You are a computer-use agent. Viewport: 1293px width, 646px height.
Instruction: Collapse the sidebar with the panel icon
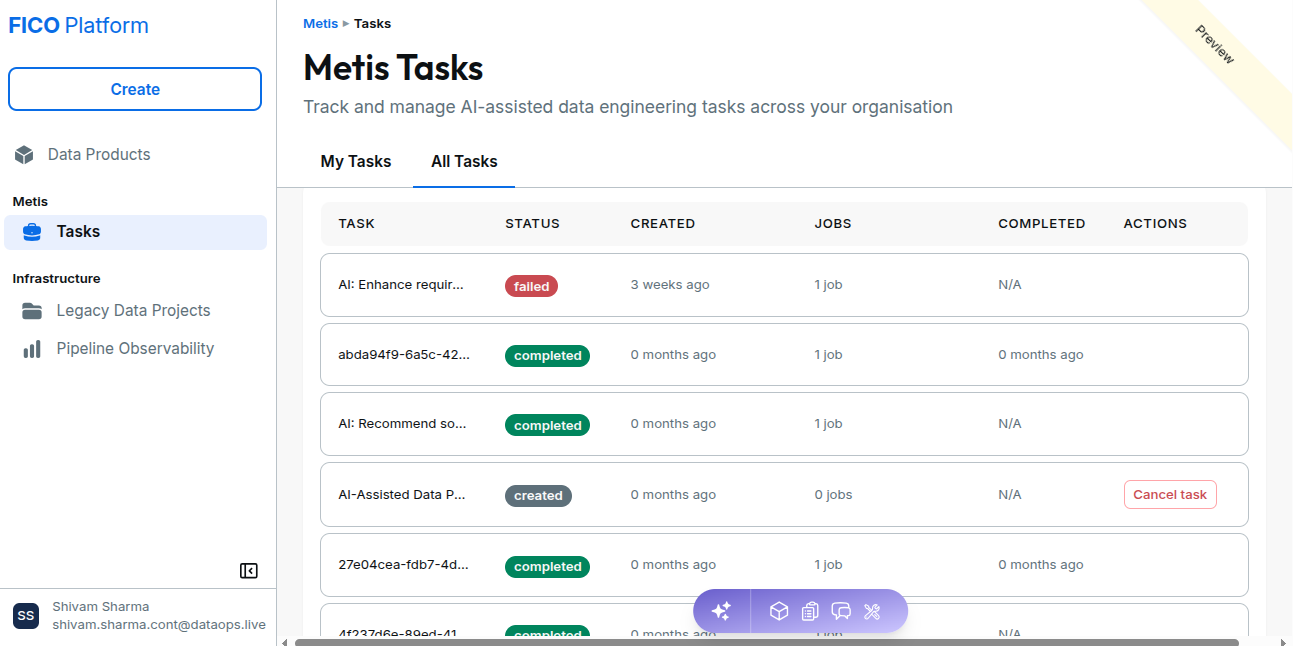249,571
